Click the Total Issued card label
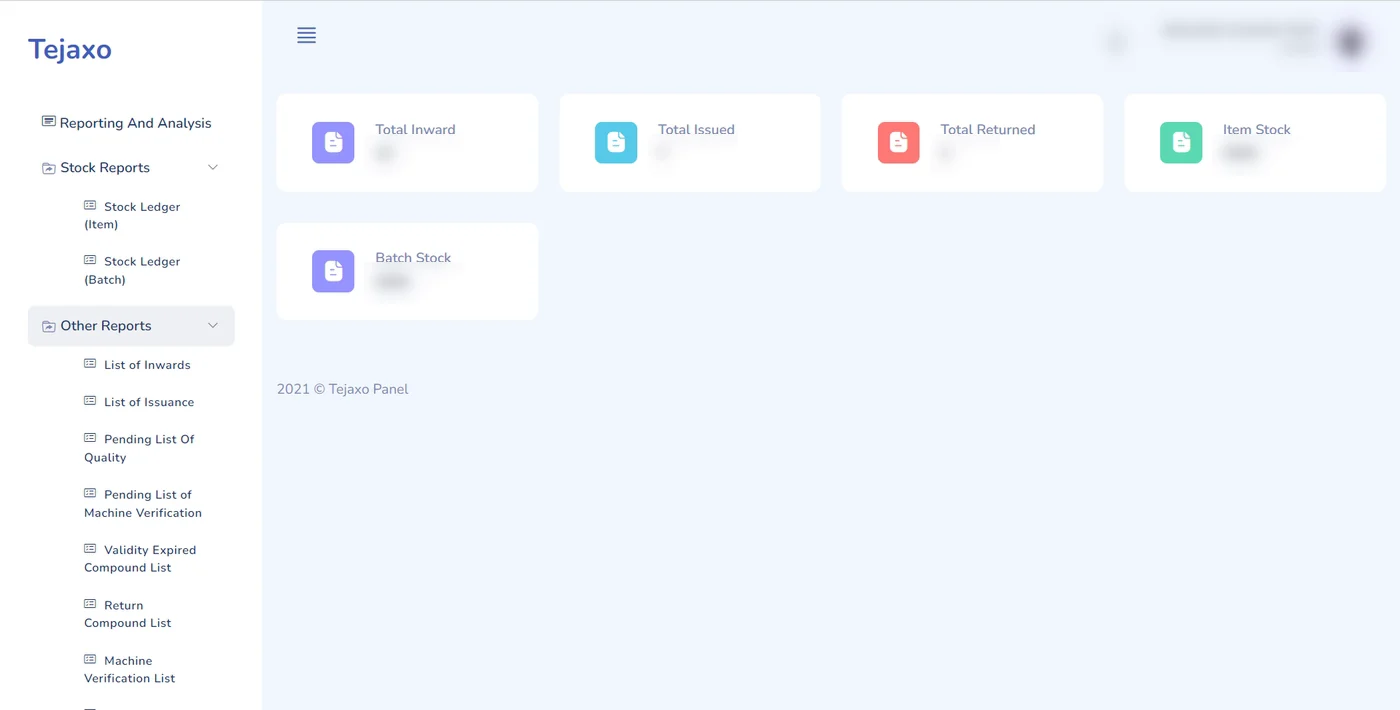Viewport: 1400px width, 710px height. 696,129
